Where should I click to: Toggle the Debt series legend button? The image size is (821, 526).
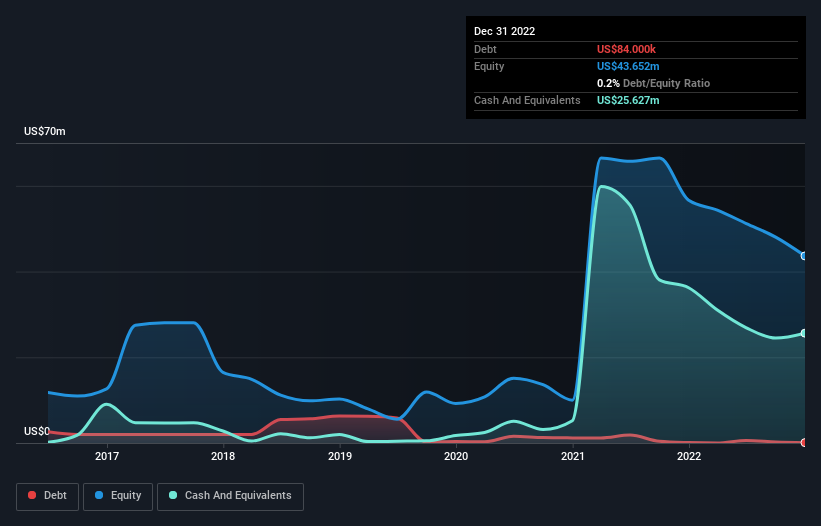pos(48,496)
